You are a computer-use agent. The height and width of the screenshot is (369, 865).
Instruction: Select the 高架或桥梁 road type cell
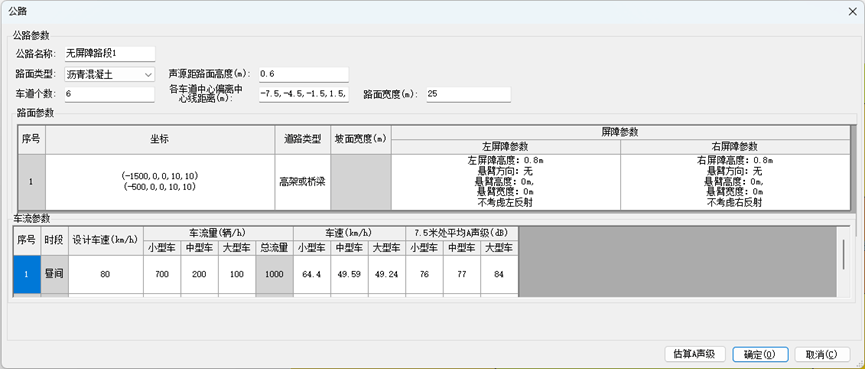pos(303,182)
